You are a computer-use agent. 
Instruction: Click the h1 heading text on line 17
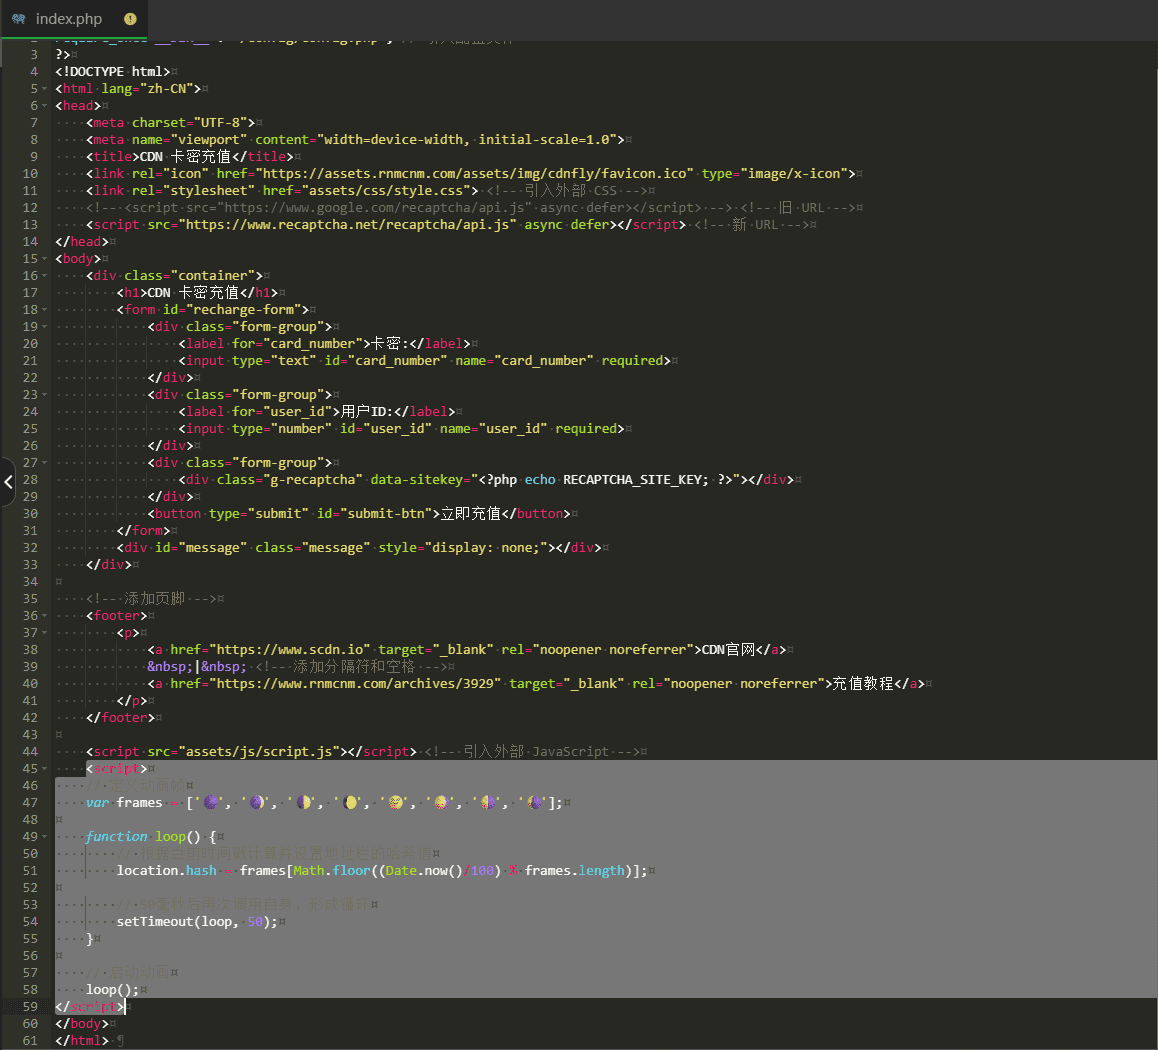pos(193,292)
